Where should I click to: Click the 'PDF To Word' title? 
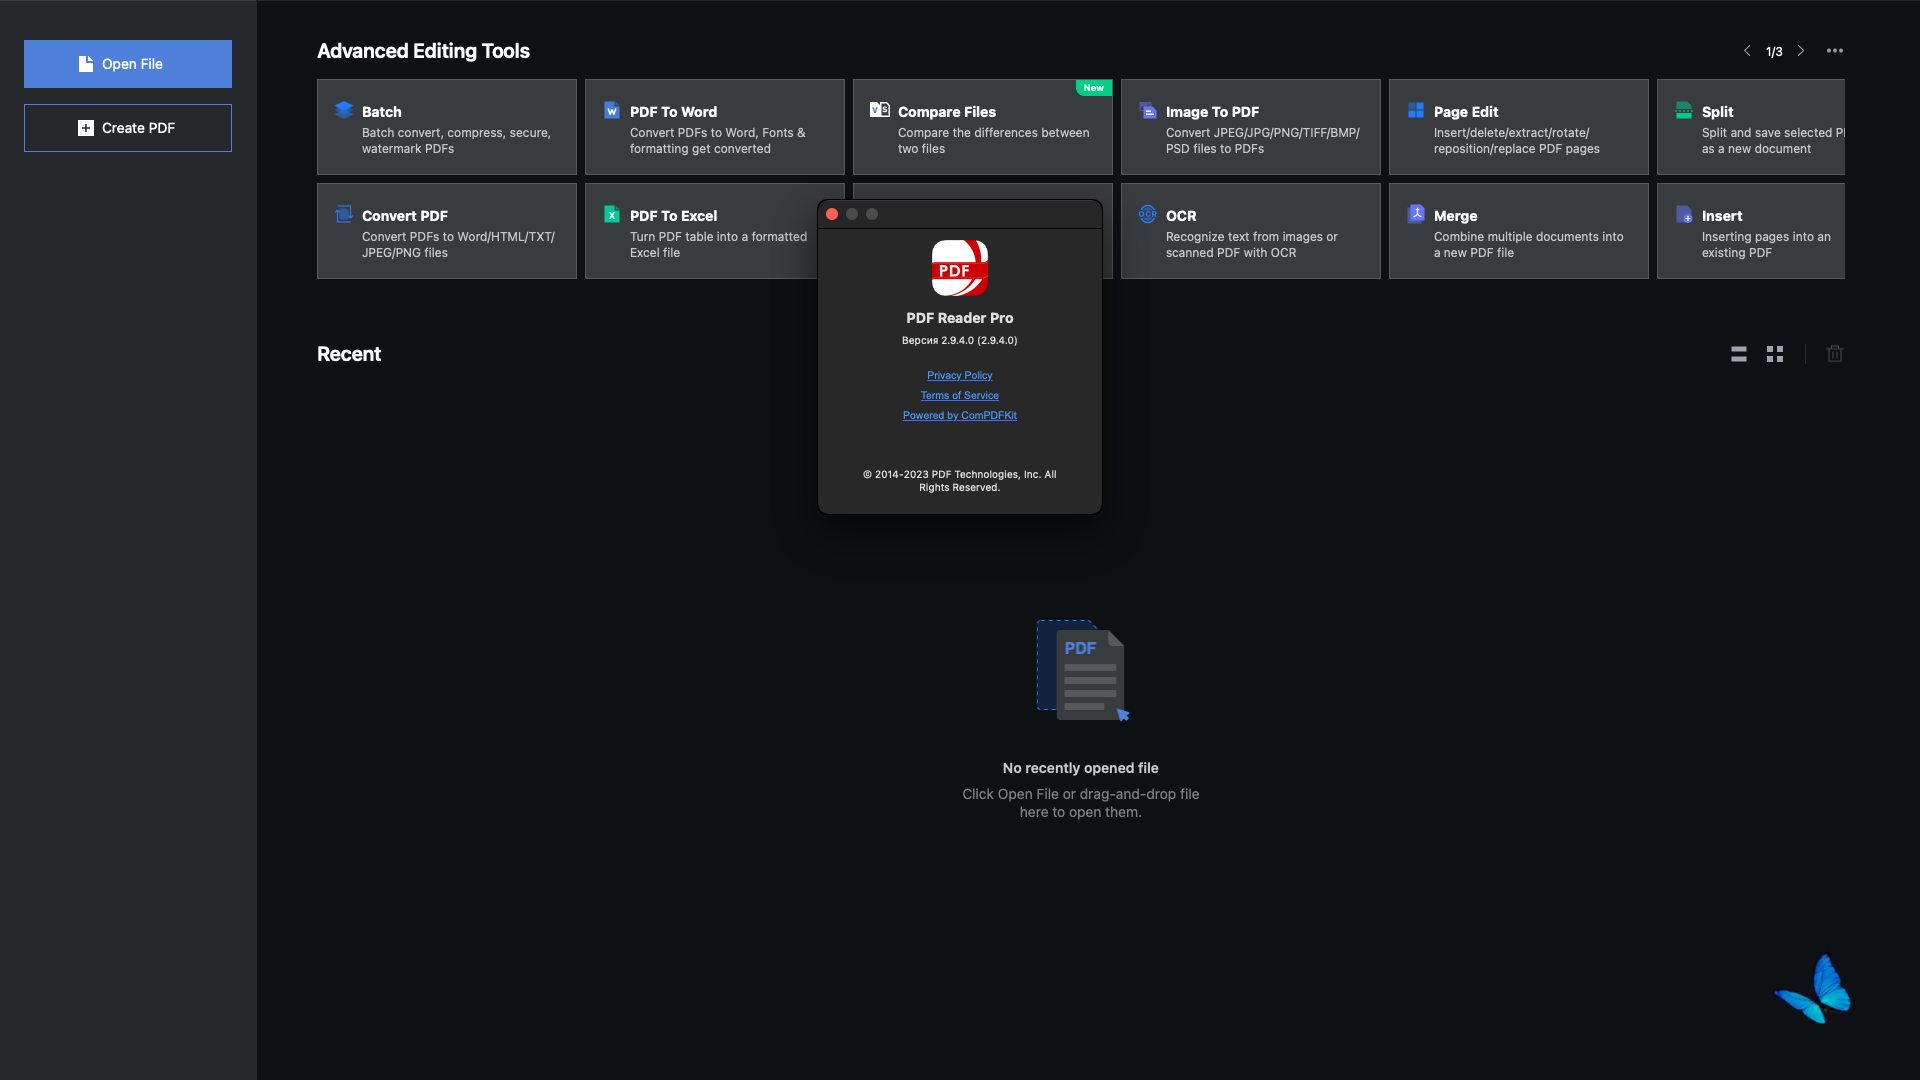[673, 112]
